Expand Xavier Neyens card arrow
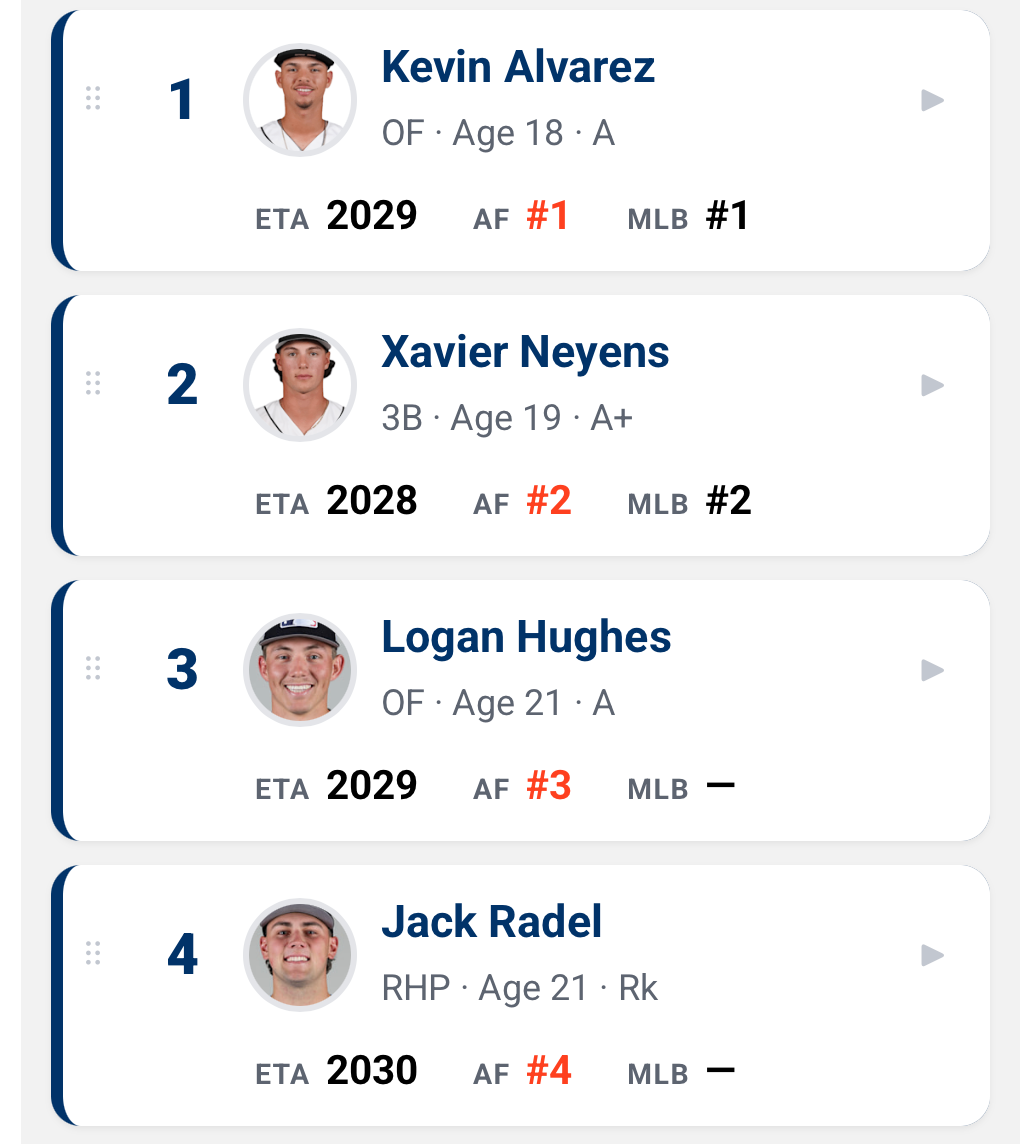This screenshot has width=1032, height=1144. pos(932,385)
